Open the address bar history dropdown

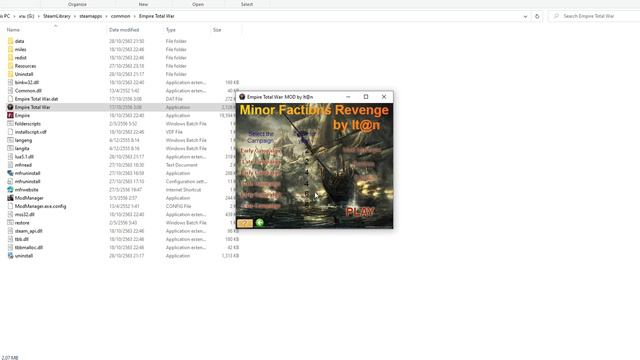[x=525, y=16]
